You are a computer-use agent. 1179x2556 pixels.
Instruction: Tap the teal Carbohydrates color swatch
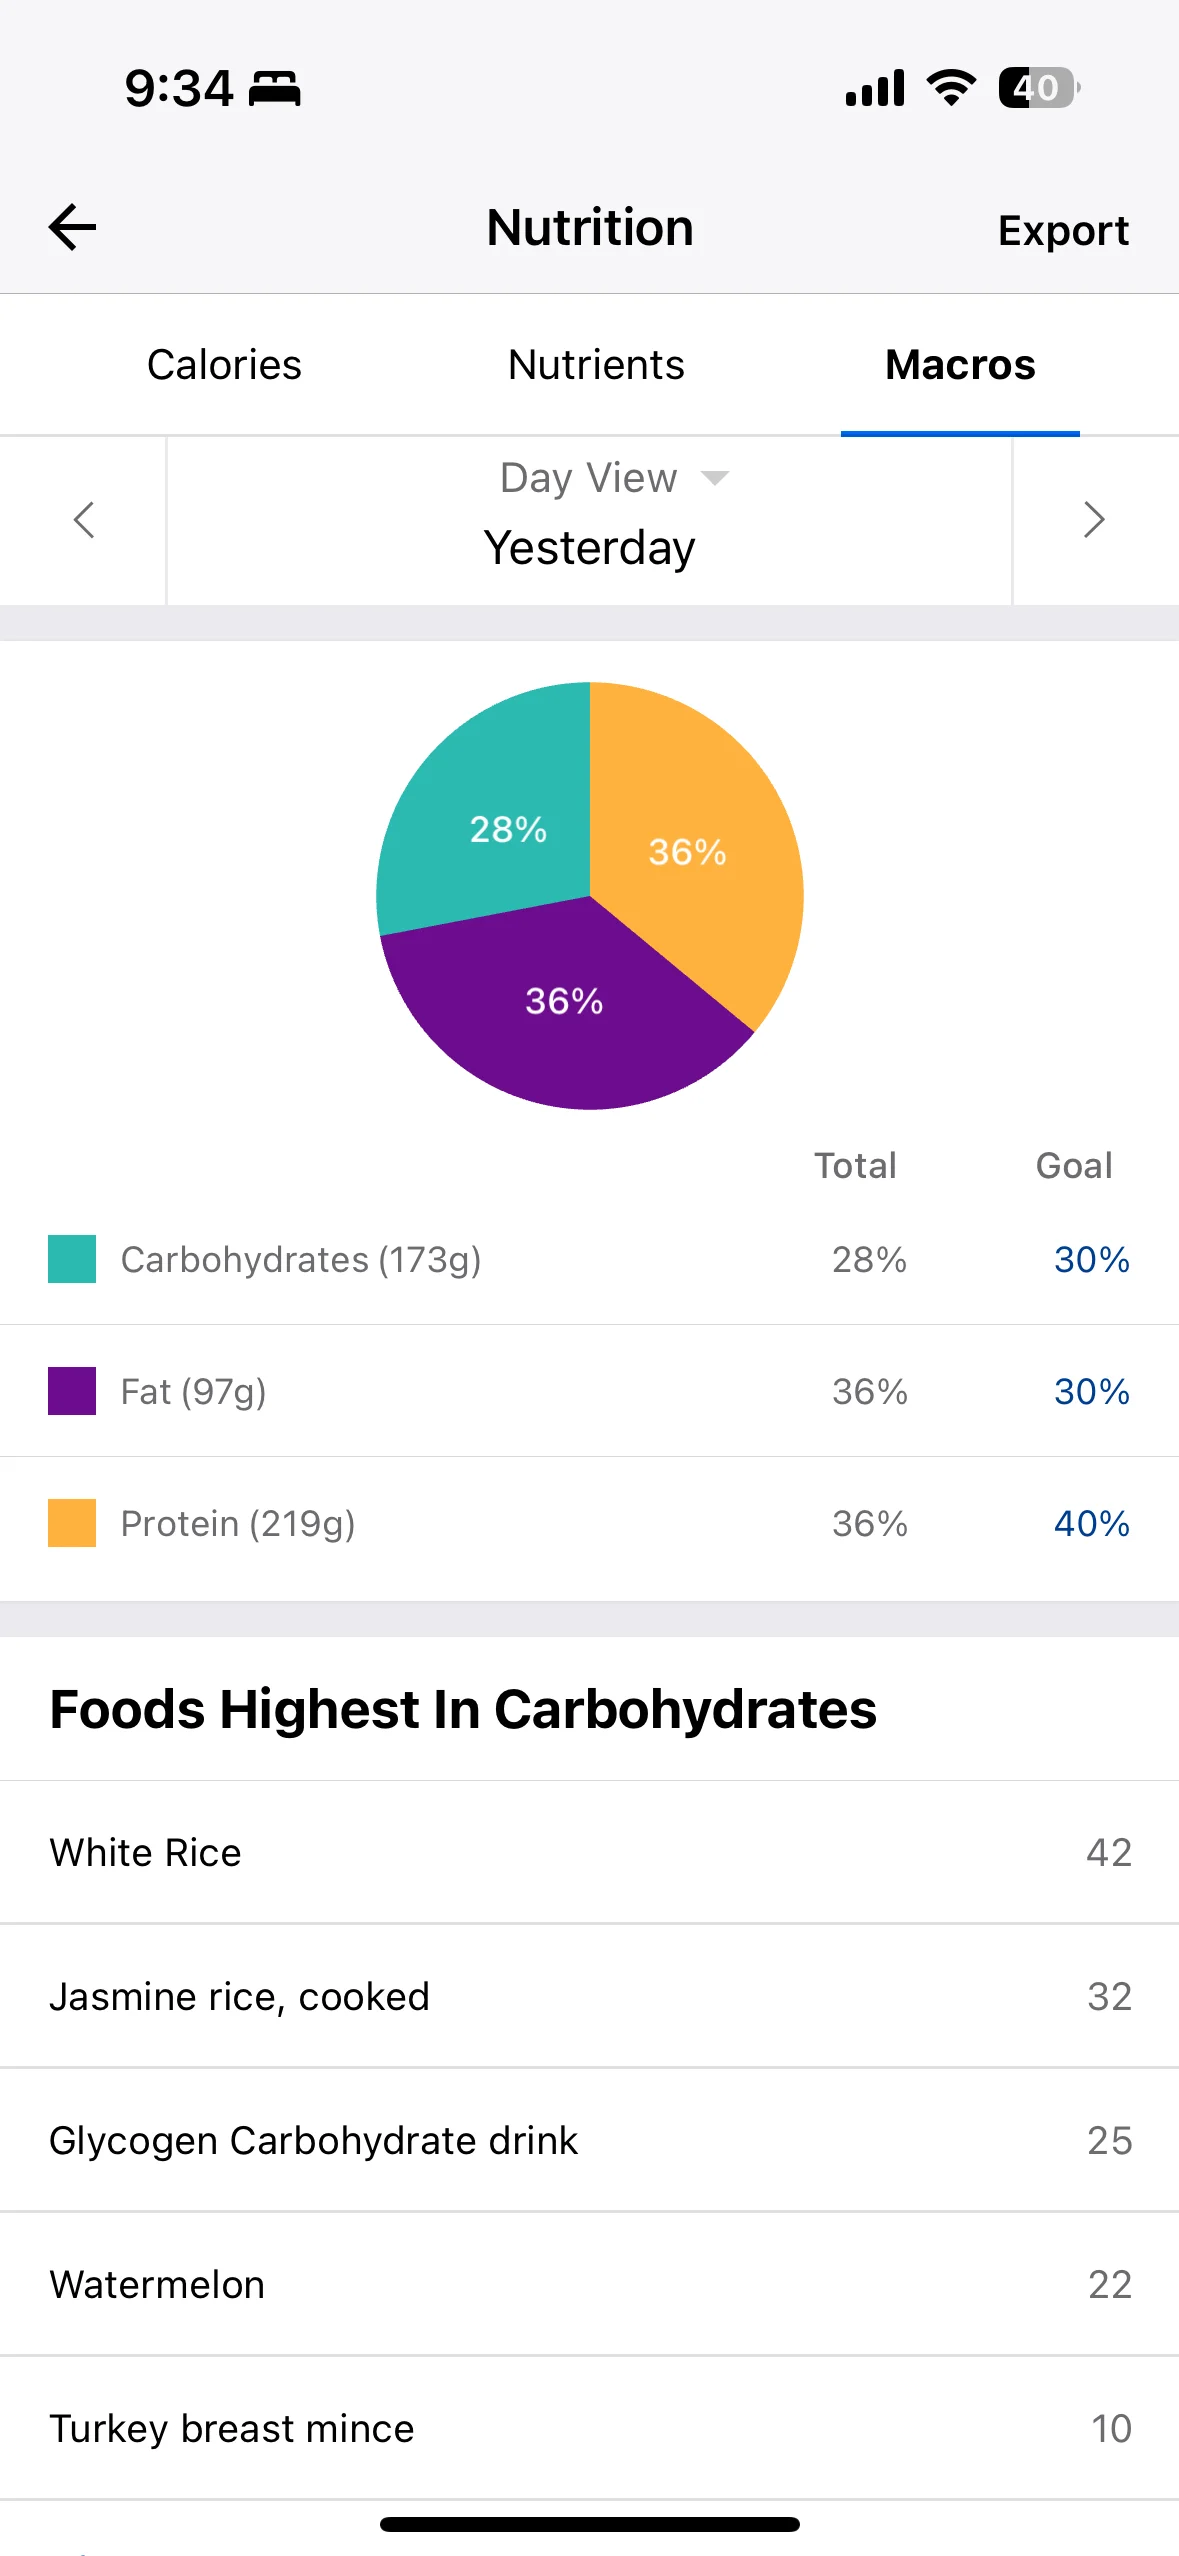pos(72,1259)
